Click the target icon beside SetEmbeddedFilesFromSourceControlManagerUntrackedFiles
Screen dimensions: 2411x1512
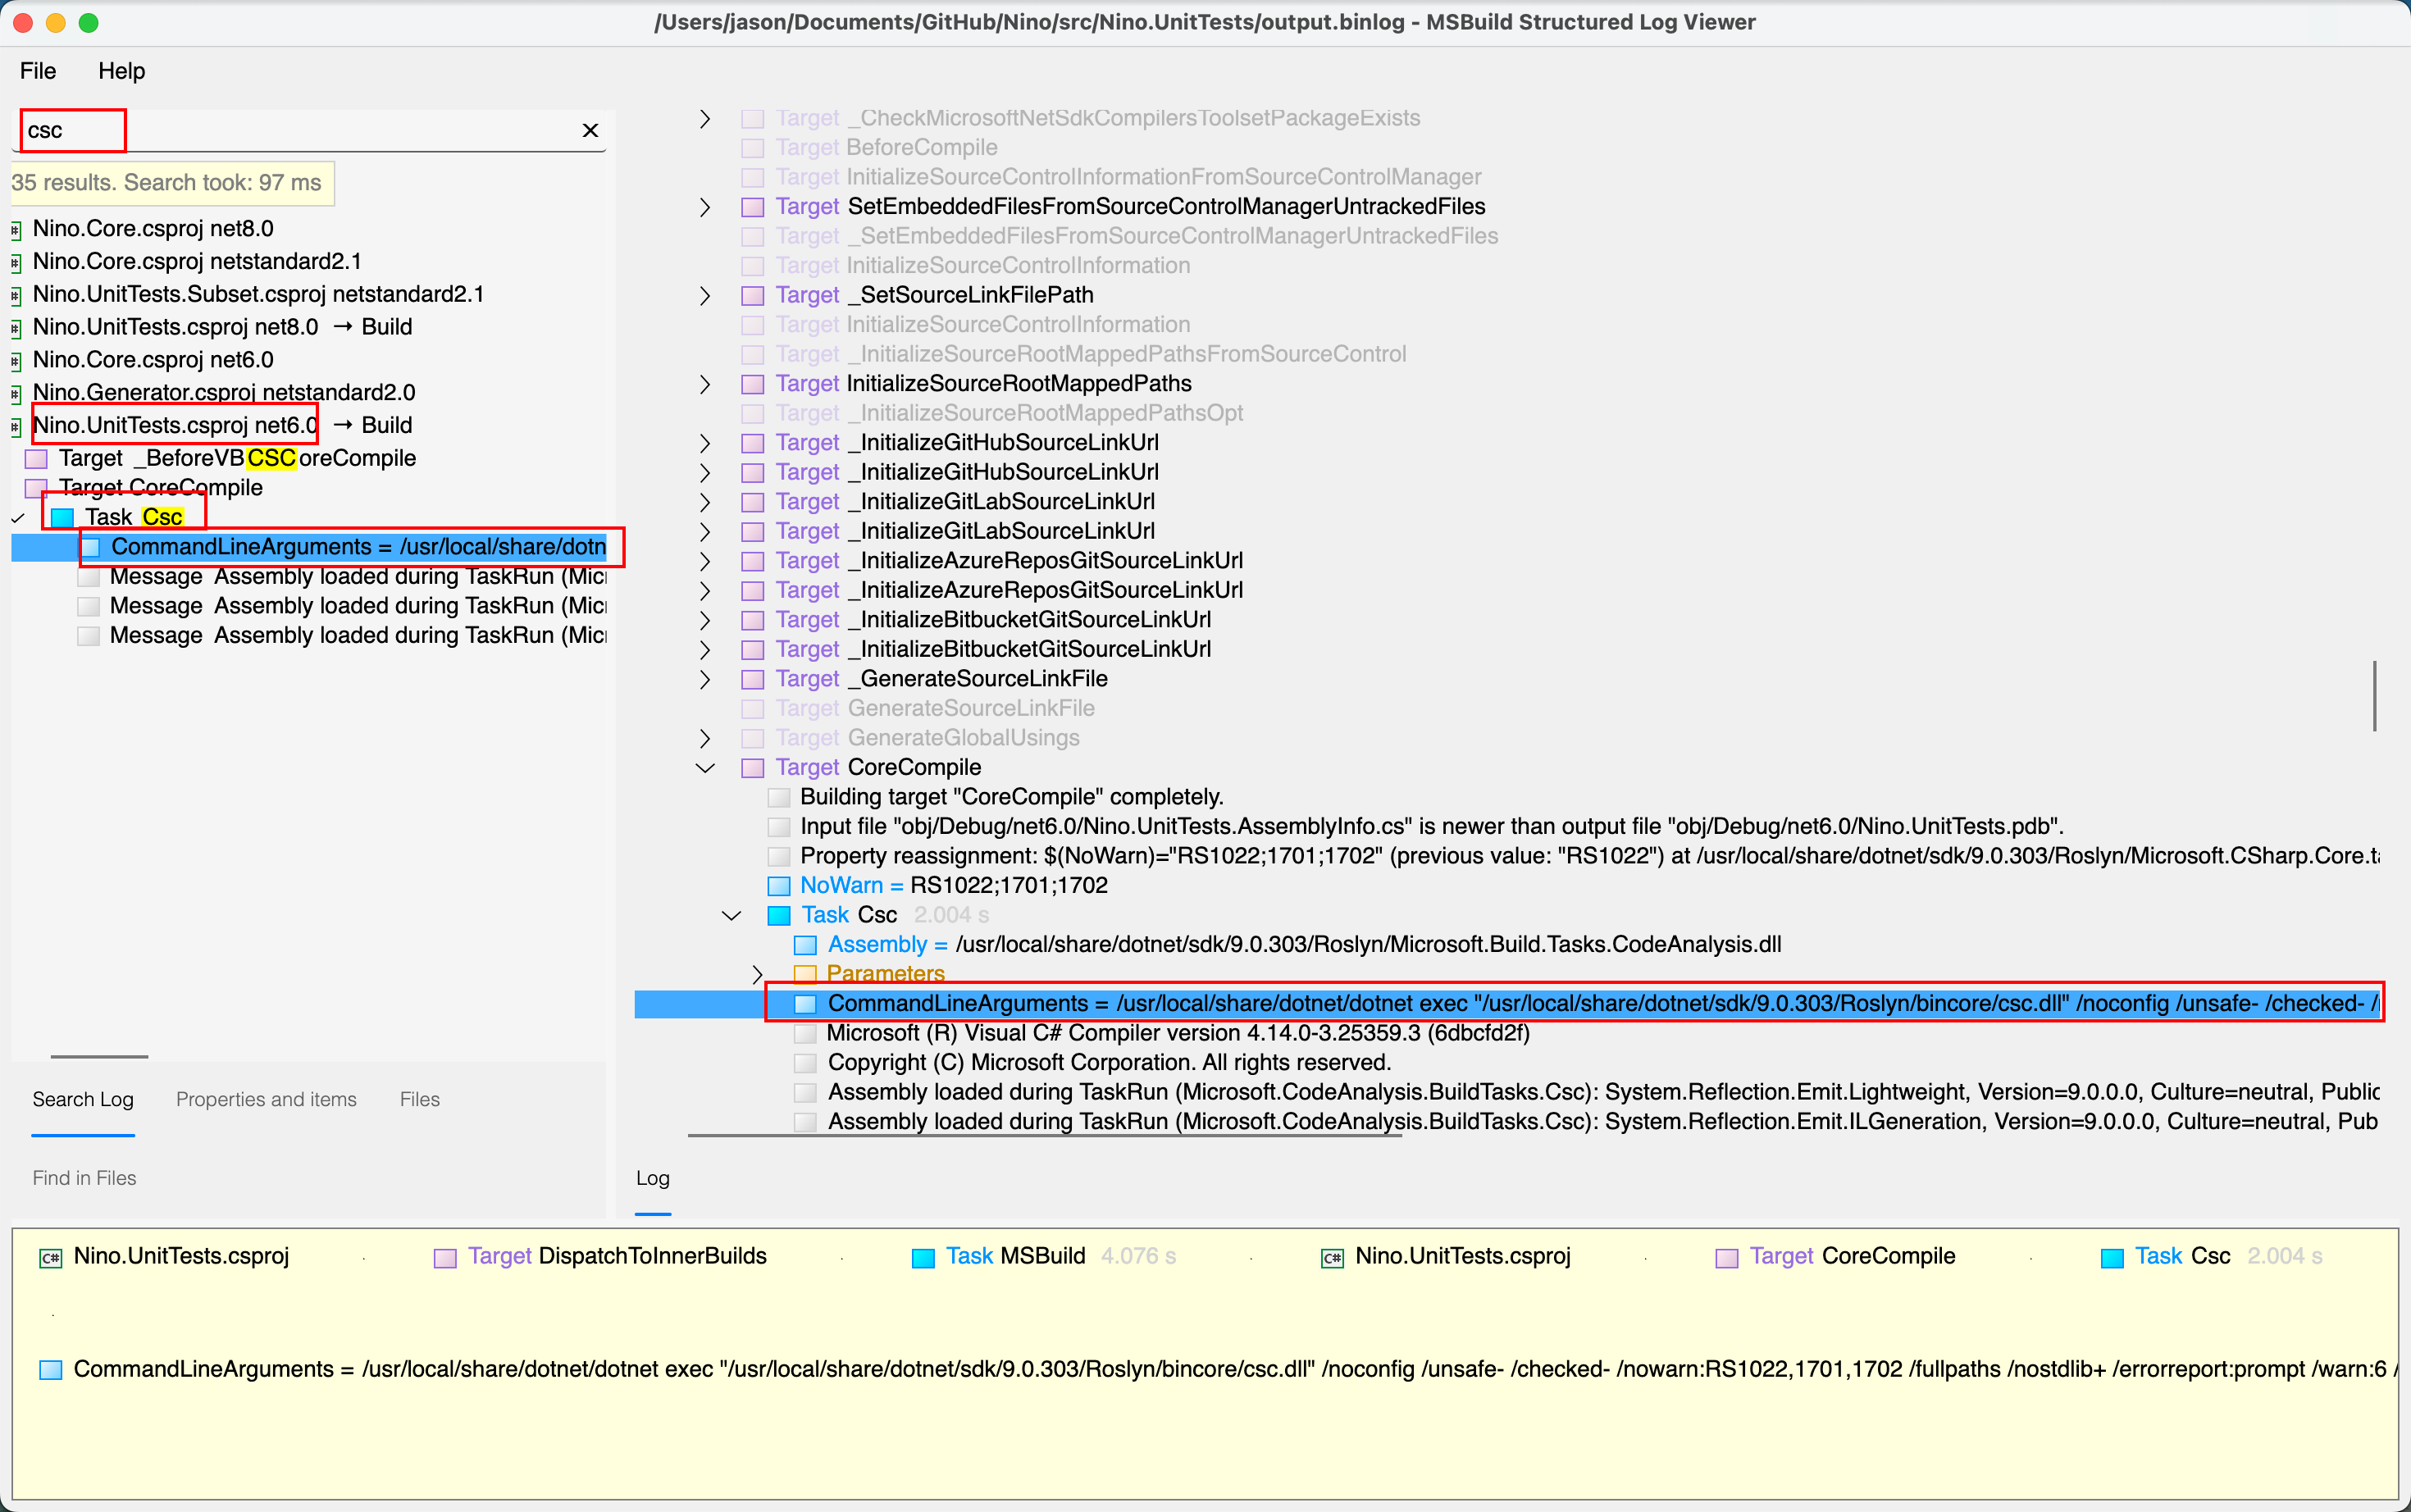753,207
